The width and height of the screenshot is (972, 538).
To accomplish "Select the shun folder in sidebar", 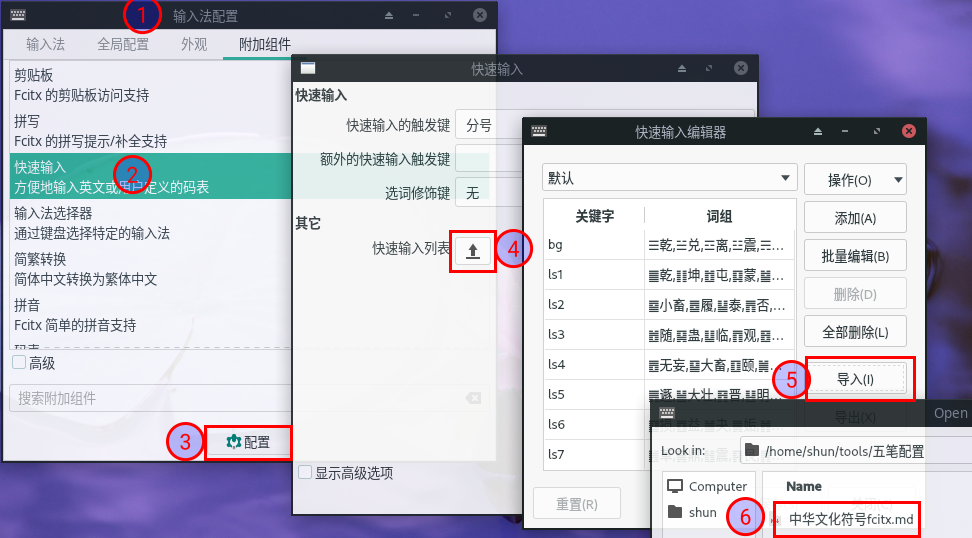I will pyautogui.click(x=692, y=512).
